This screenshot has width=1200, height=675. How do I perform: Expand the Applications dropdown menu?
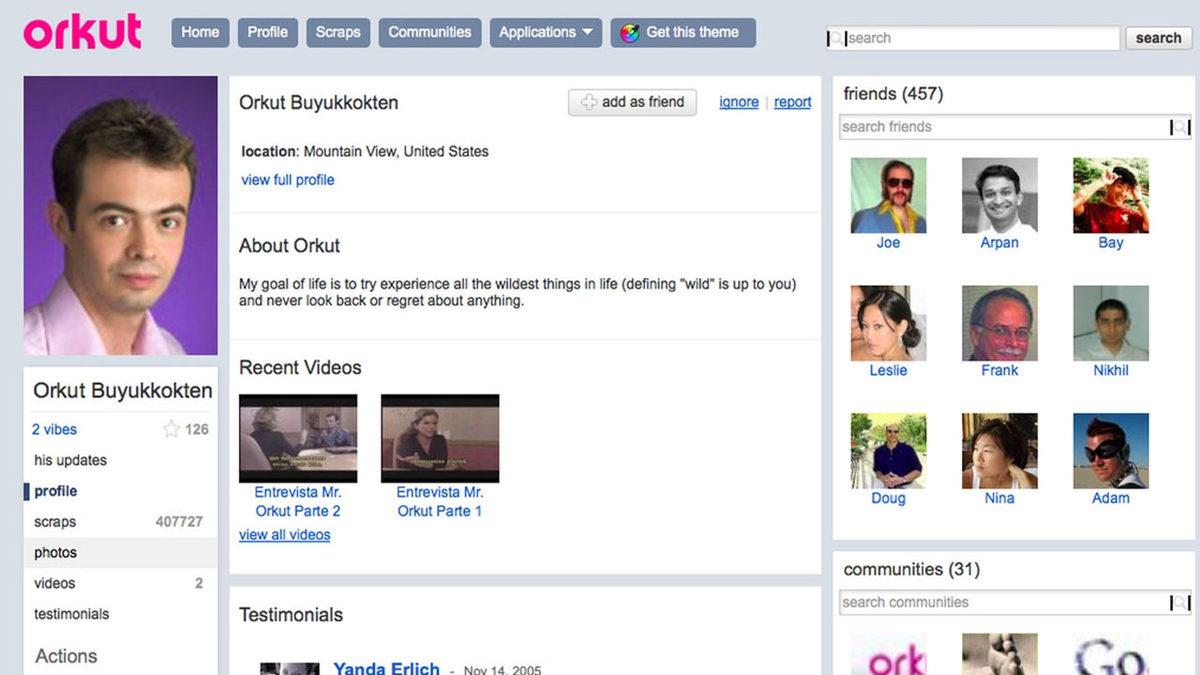[x=545, y=32]
